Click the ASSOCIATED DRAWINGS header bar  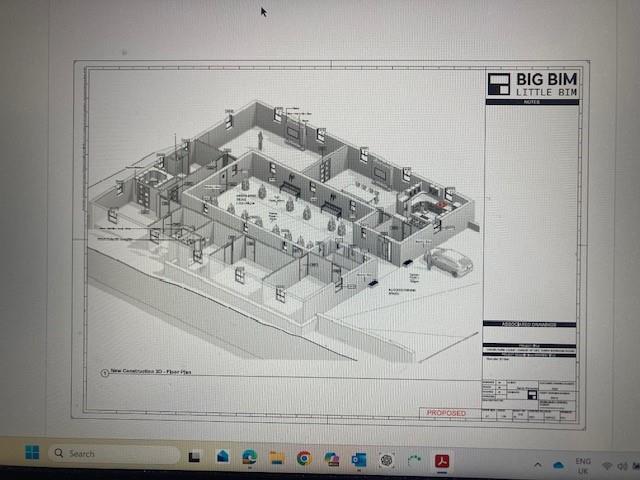tap(529, 324)
